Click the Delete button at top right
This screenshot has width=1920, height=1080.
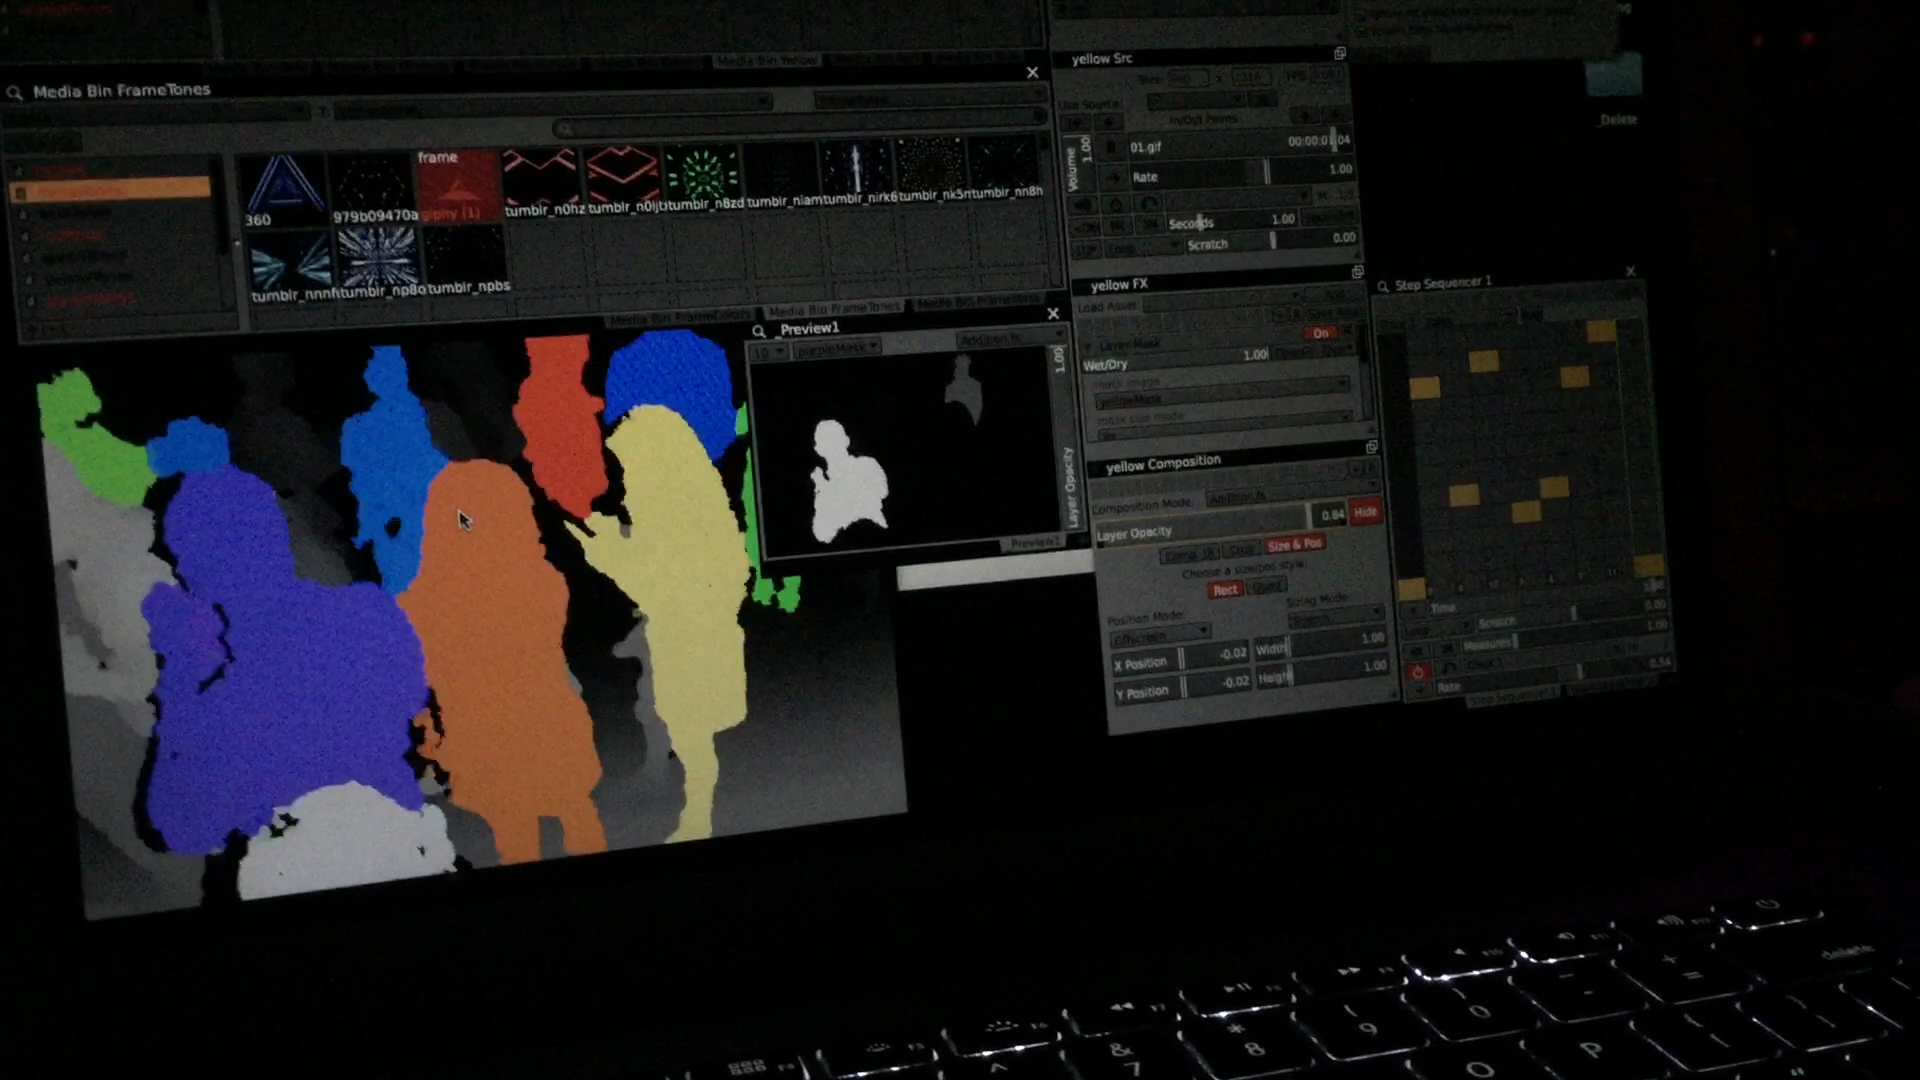point(1618,120)
